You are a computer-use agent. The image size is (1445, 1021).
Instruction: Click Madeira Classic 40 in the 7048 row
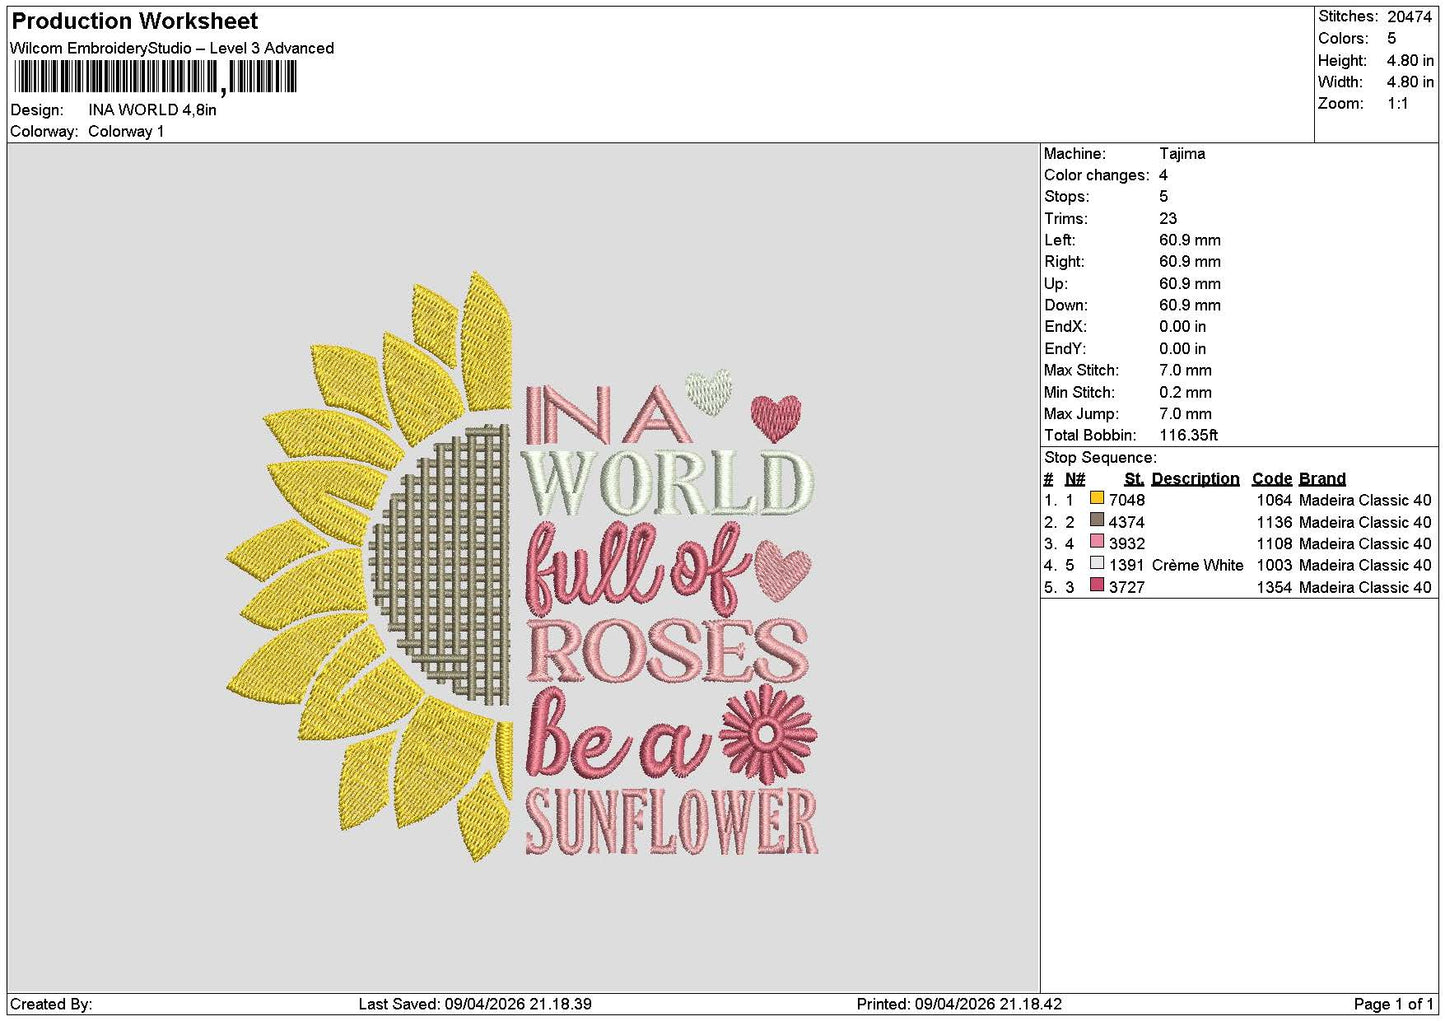1365,500
